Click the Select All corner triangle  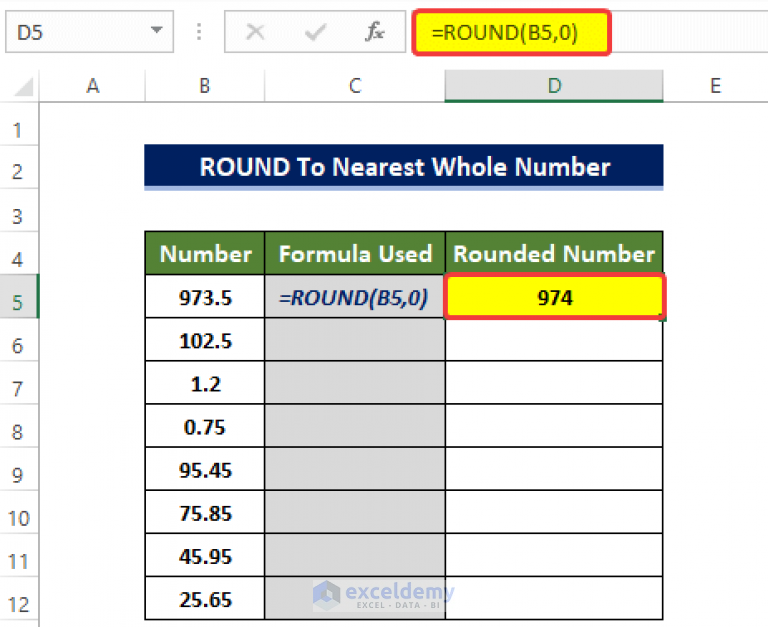click(24, 87)
